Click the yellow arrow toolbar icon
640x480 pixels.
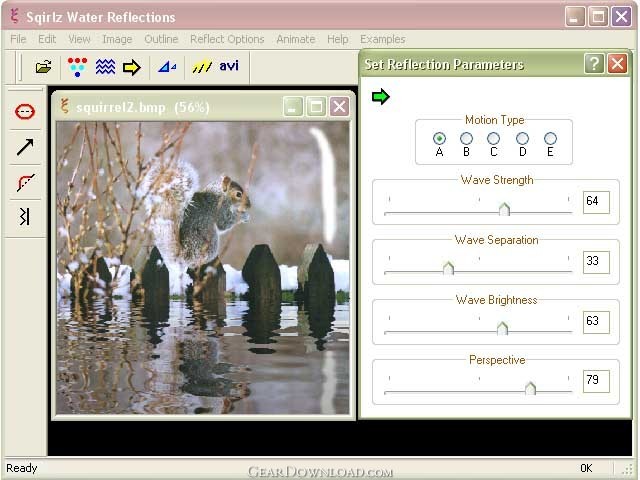[x=131, y=67]
